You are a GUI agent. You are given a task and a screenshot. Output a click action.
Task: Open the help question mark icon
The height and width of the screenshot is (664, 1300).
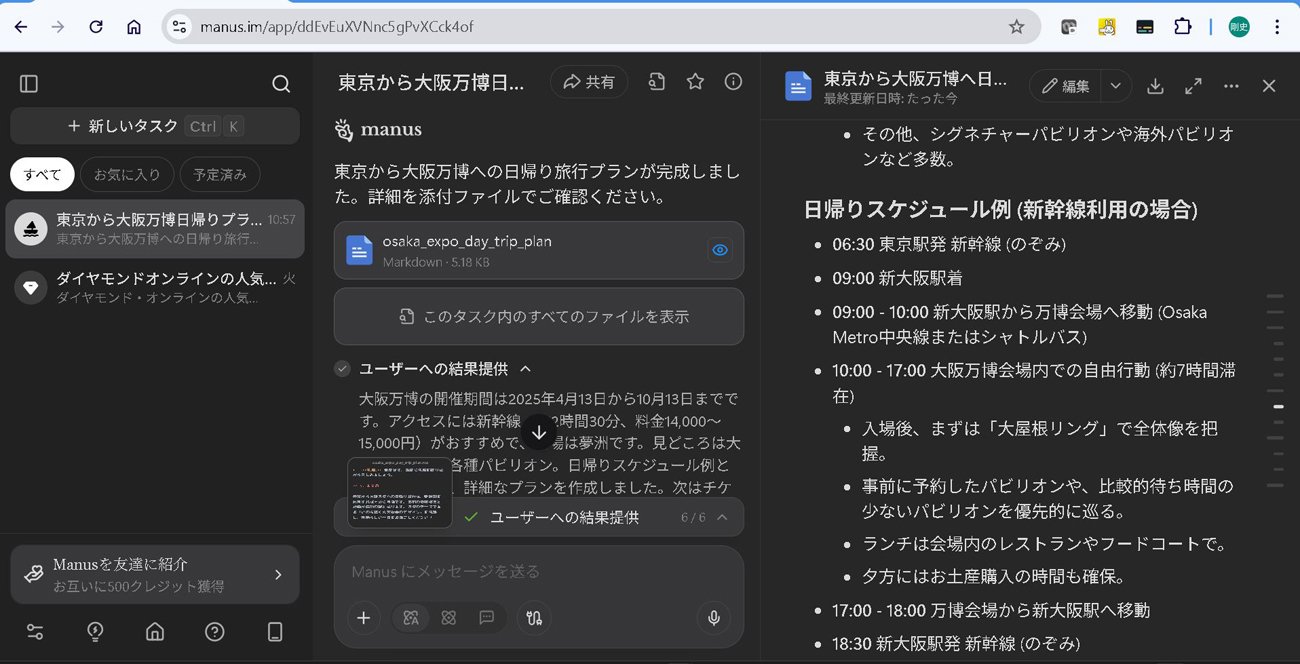click(x=215, y=631)
